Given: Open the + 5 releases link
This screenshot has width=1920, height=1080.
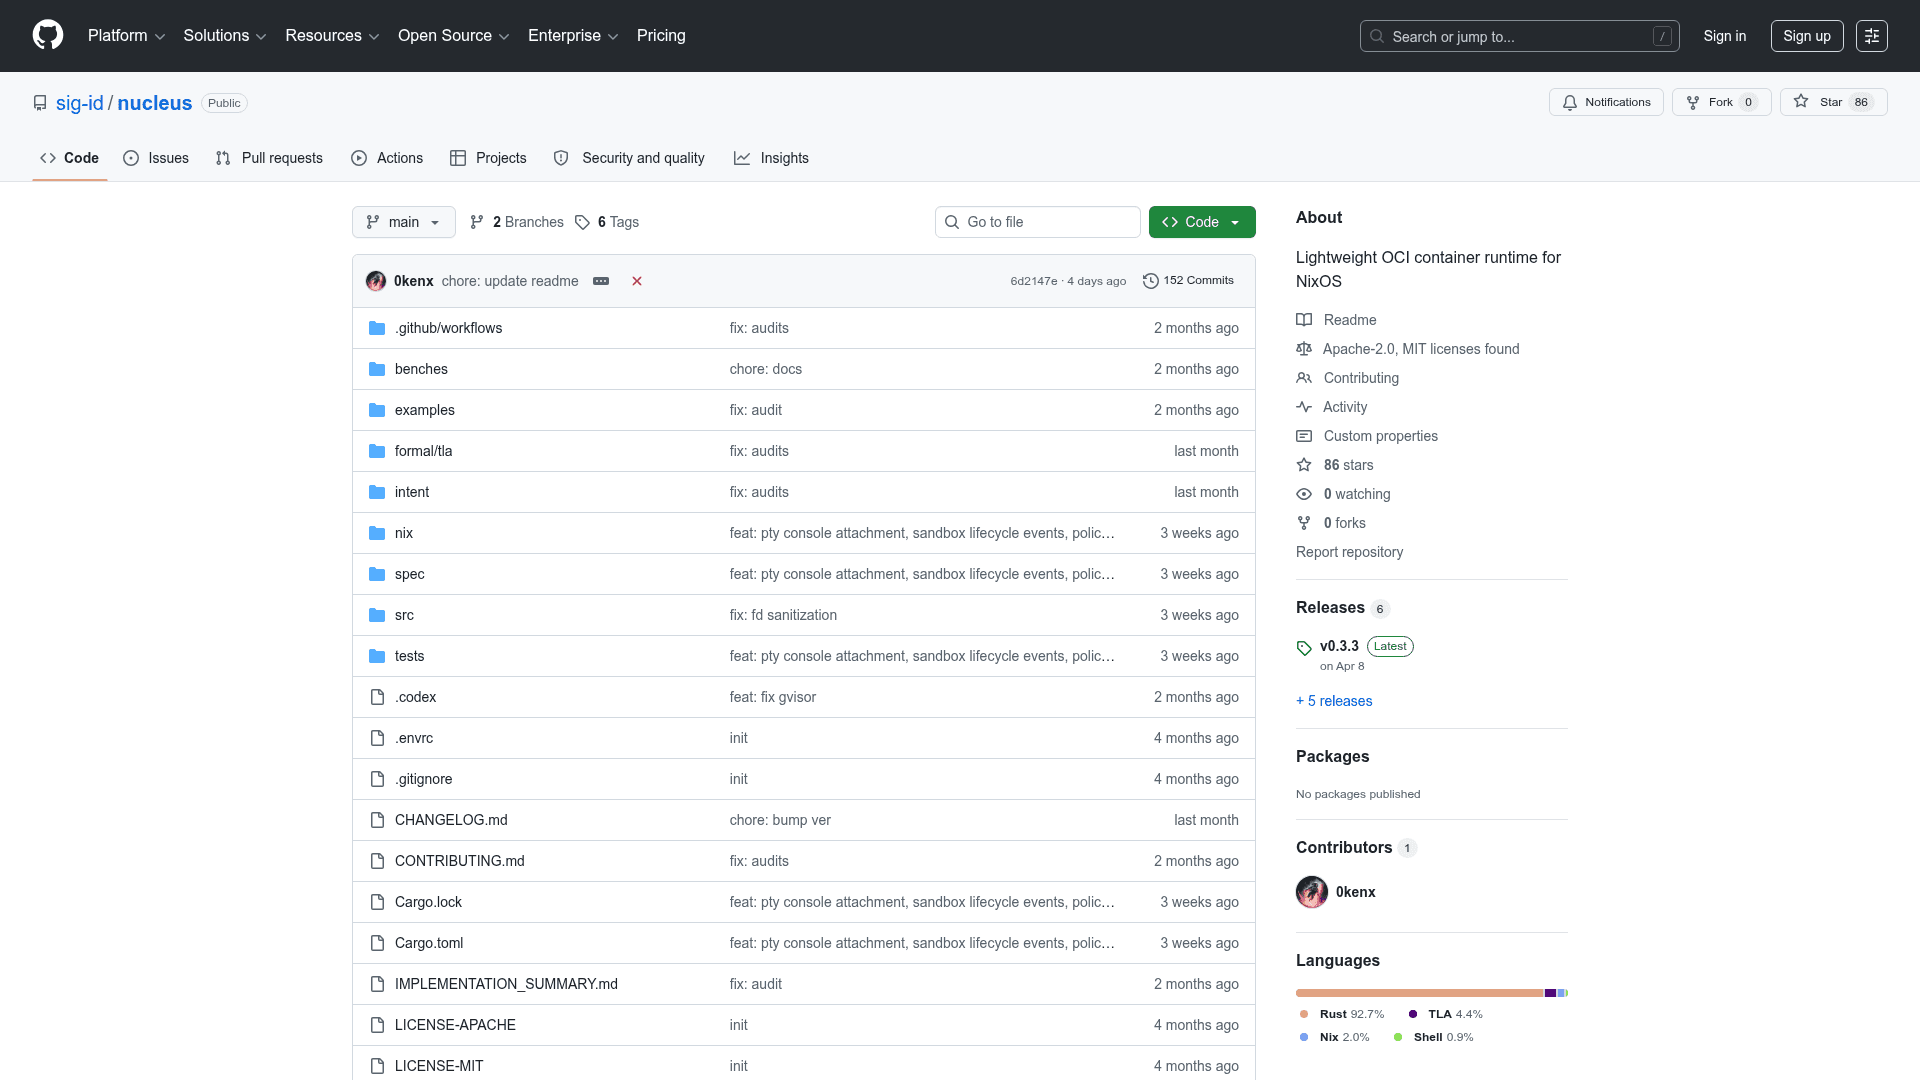Looking at the screenshot, I should click(1334, 701).
